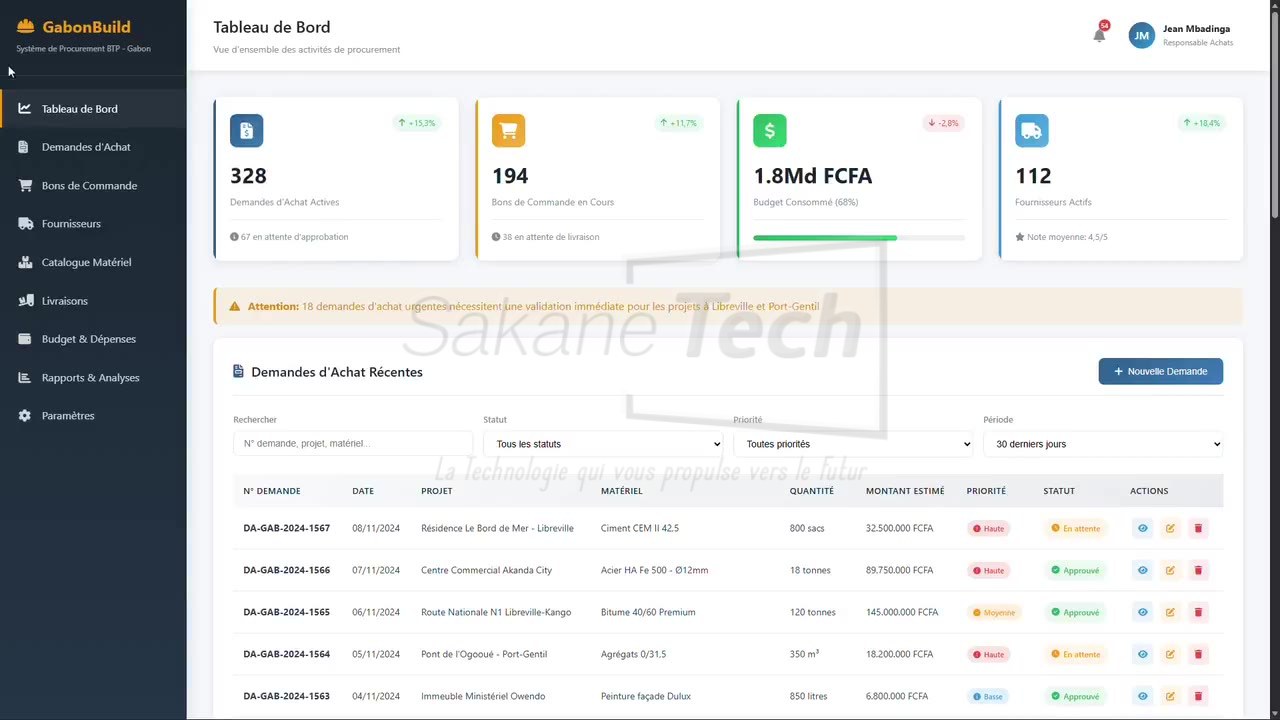Edit request DA-GAB-2024-1565
The height and width of the screenshot is (720, 1280).
click(x=1170, y=612)
